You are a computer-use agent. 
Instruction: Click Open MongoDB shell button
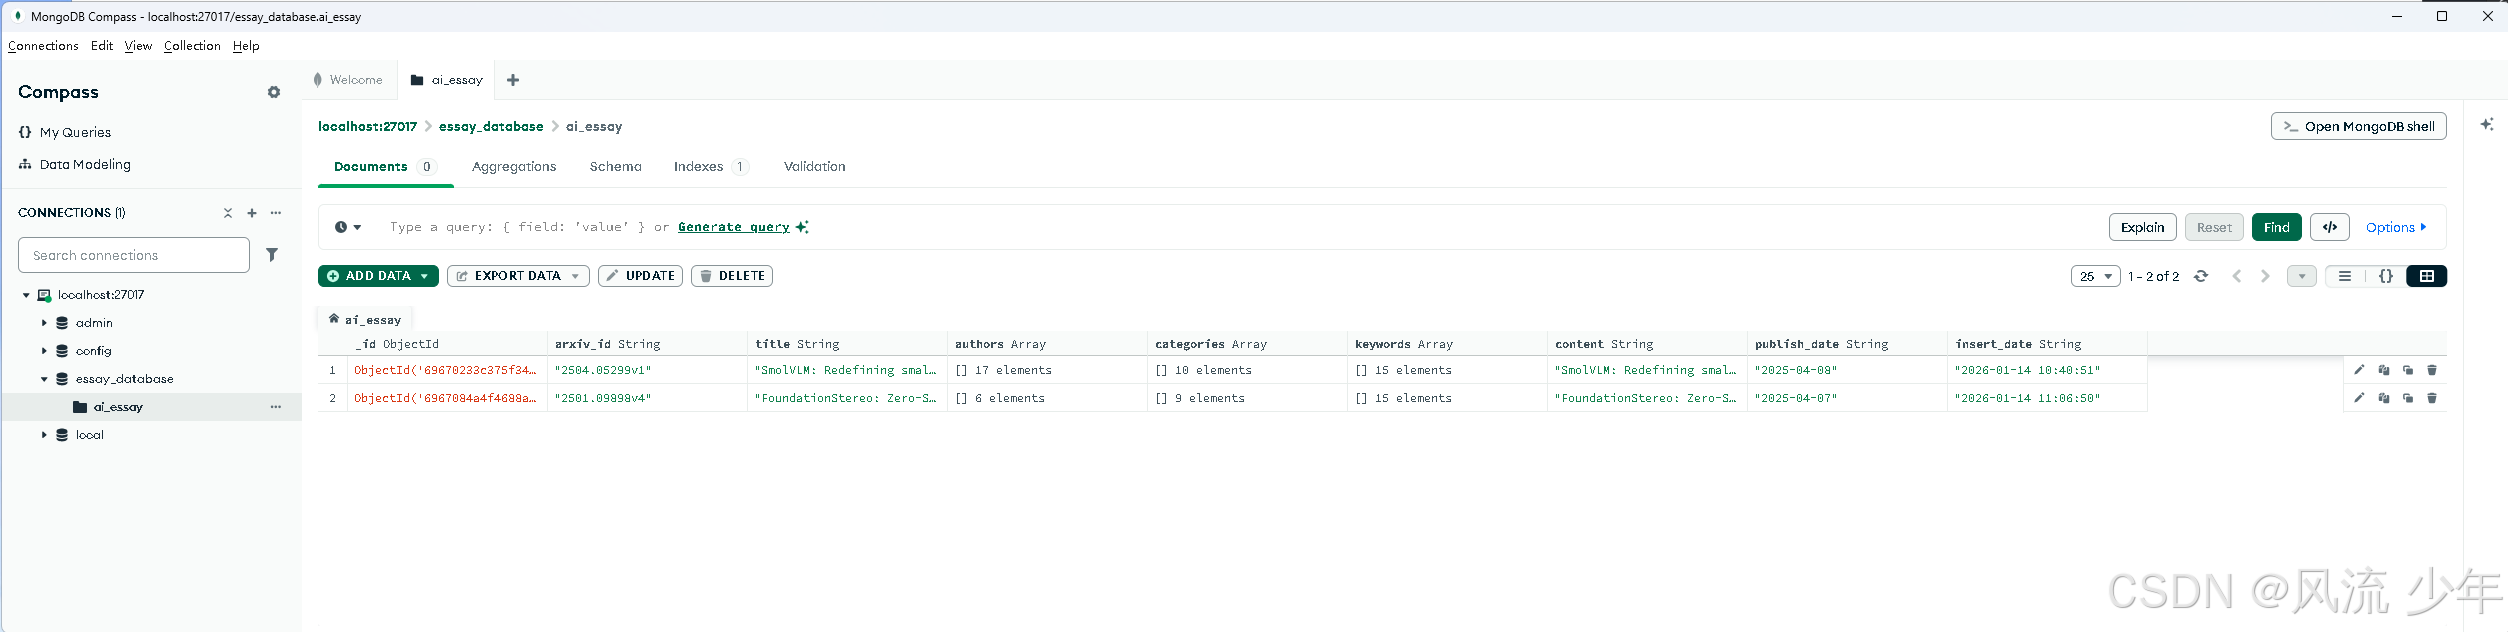[2359, 126]
